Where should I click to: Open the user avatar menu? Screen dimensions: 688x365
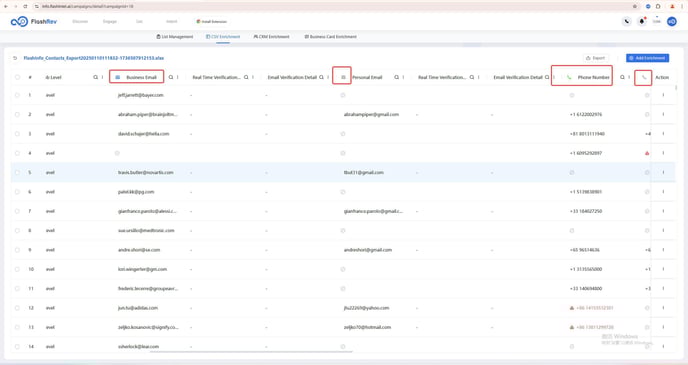tap(671, 21)
